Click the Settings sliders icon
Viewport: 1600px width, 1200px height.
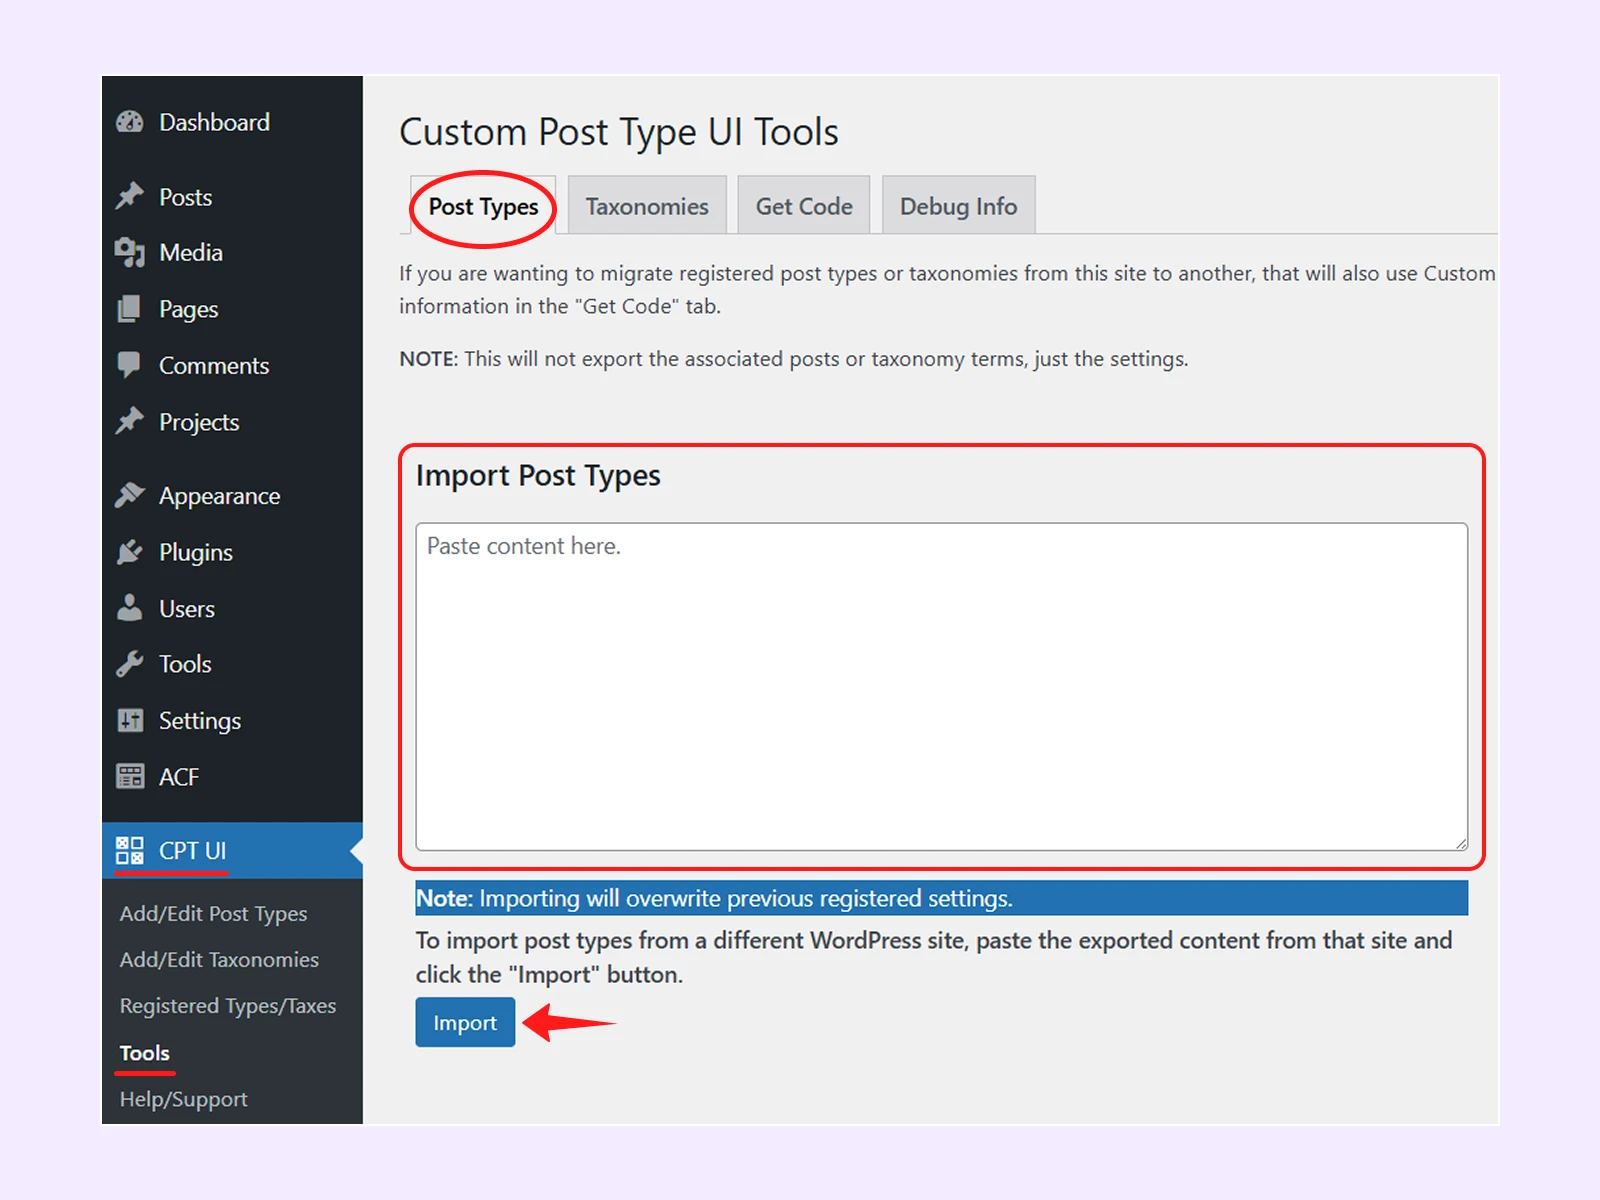pos(130,720)
